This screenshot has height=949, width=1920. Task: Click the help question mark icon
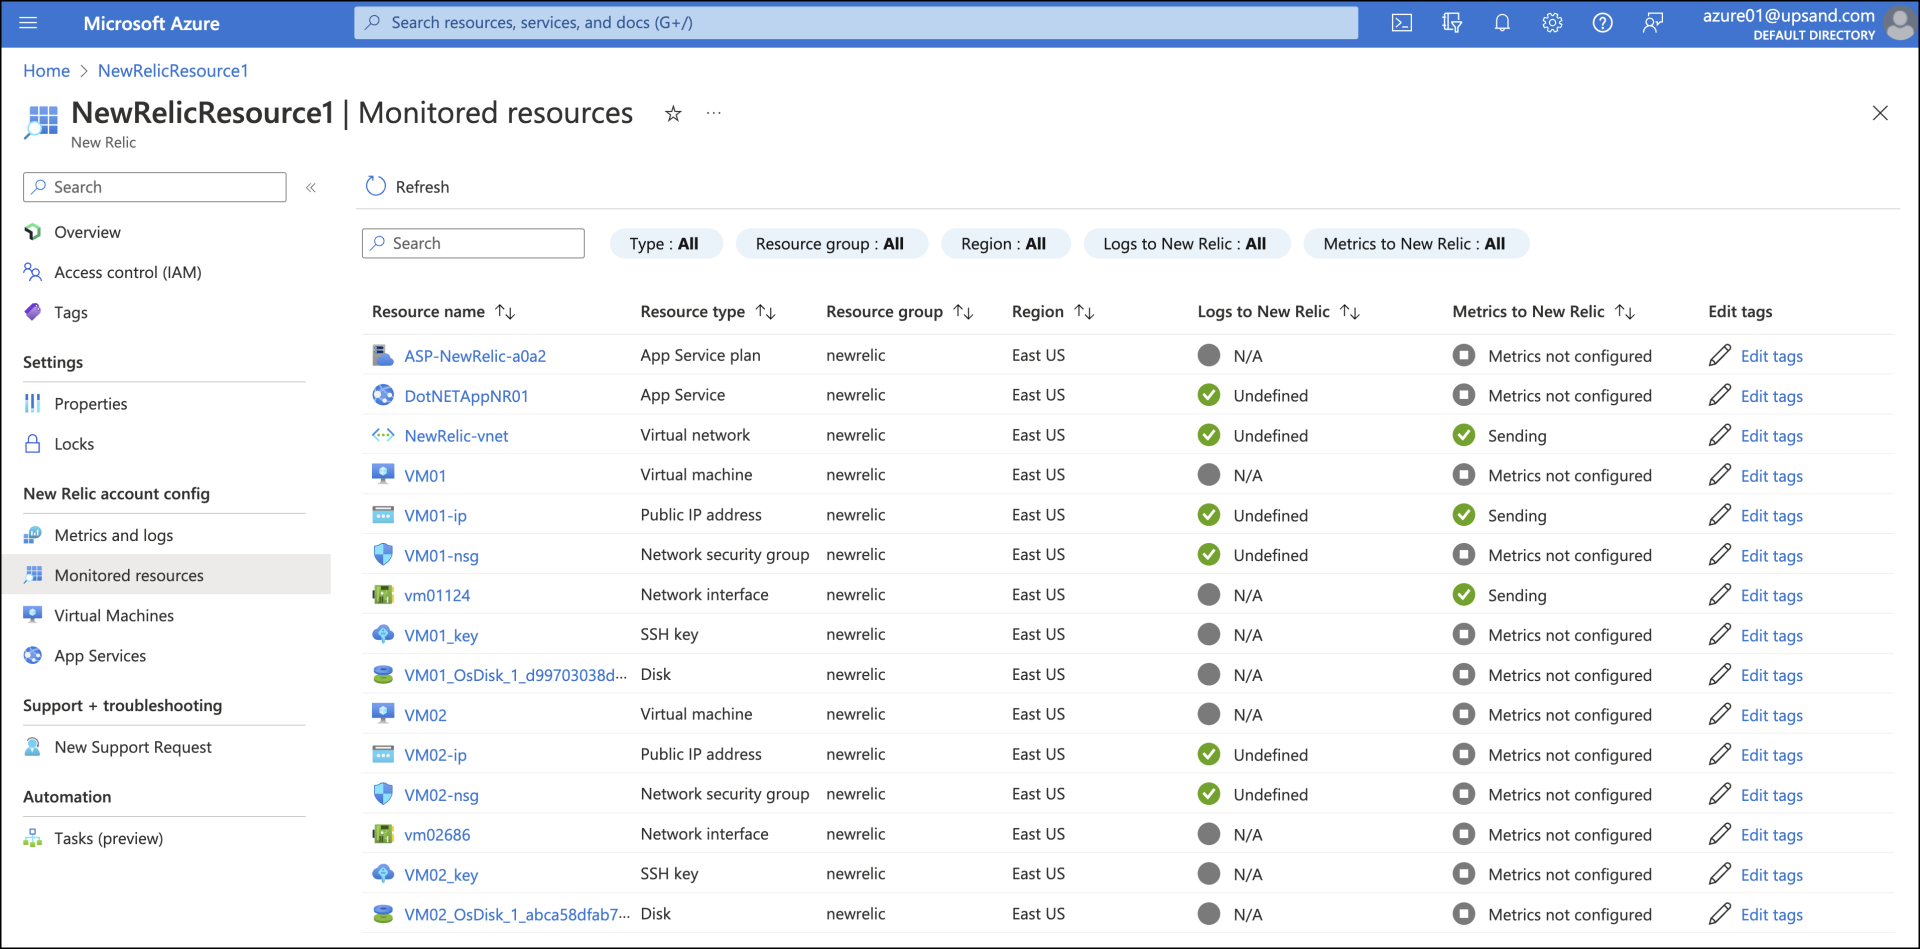point(1602,22)
